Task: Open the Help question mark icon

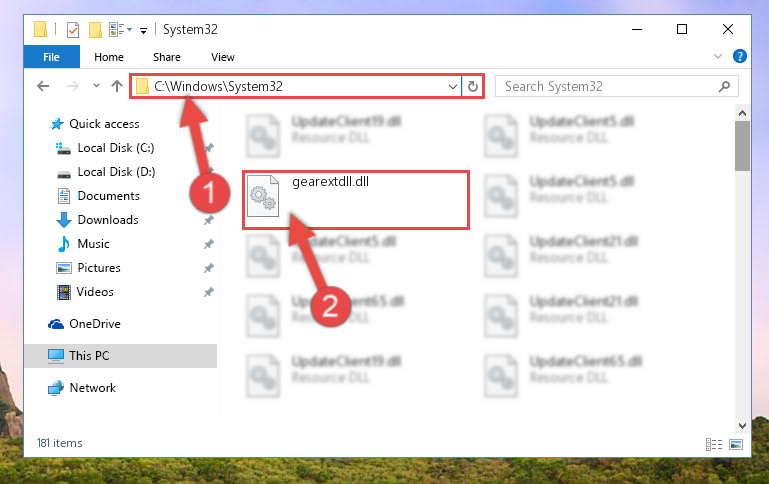Action: (x=740, y=56)
